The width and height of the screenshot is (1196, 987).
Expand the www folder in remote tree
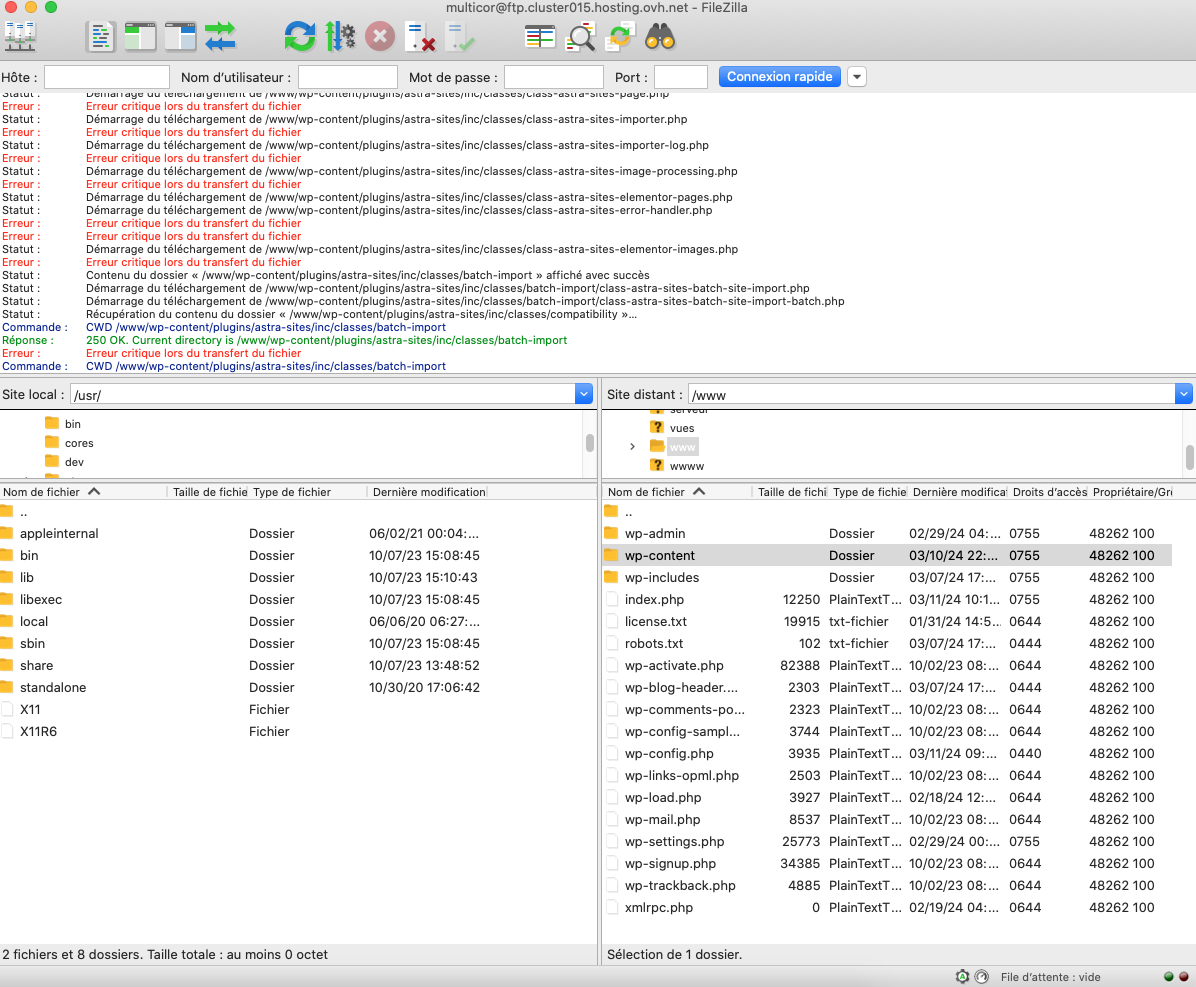[x=632, y=446]
